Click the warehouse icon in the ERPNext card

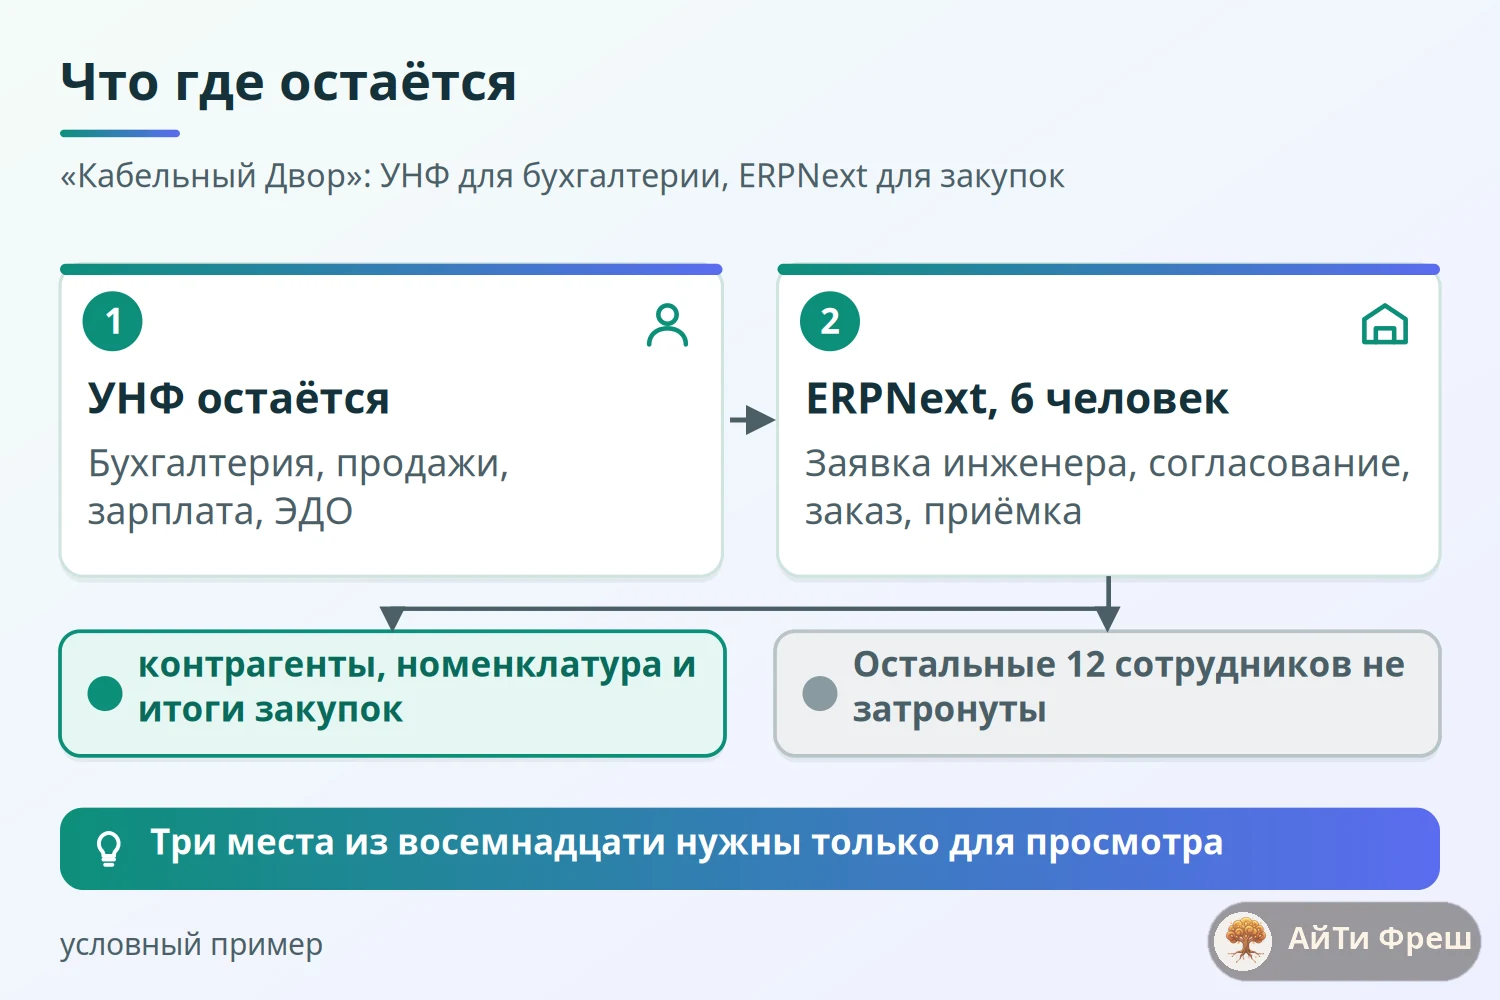[1385, 324]
